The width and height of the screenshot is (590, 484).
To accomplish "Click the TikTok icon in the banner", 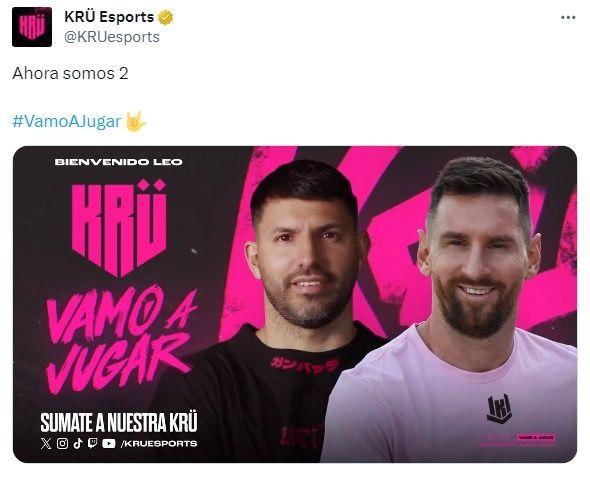I will pos(78,443).
